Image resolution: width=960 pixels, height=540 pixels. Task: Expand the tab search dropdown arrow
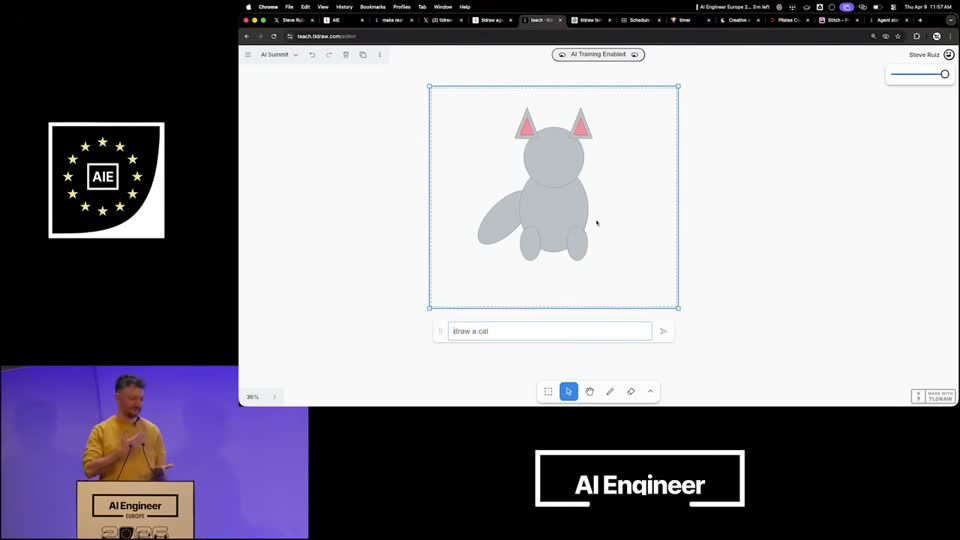coord(950,20)
